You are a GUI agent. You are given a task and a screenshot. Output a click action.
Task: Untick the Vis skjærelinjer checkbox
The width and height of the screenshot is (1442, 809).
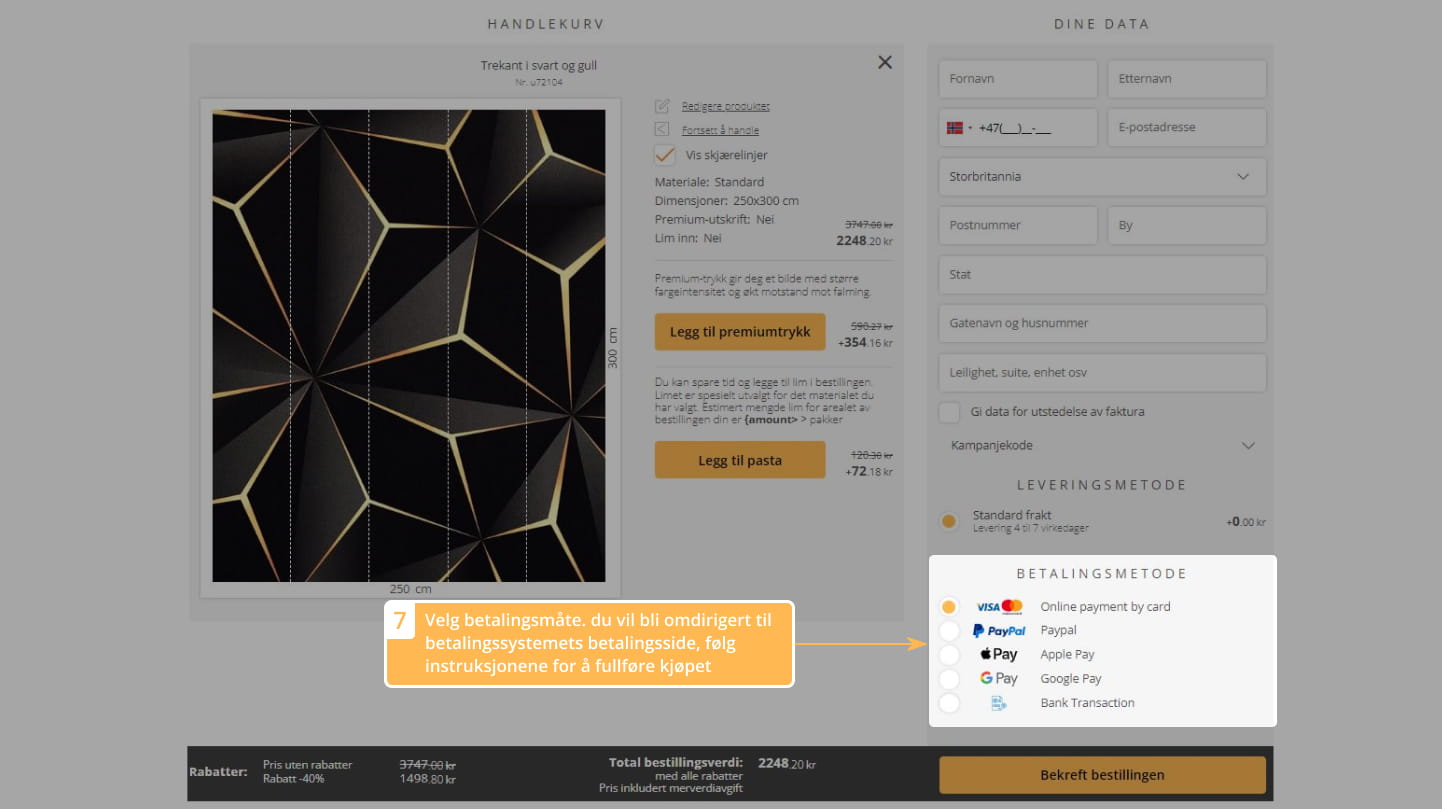665,155
